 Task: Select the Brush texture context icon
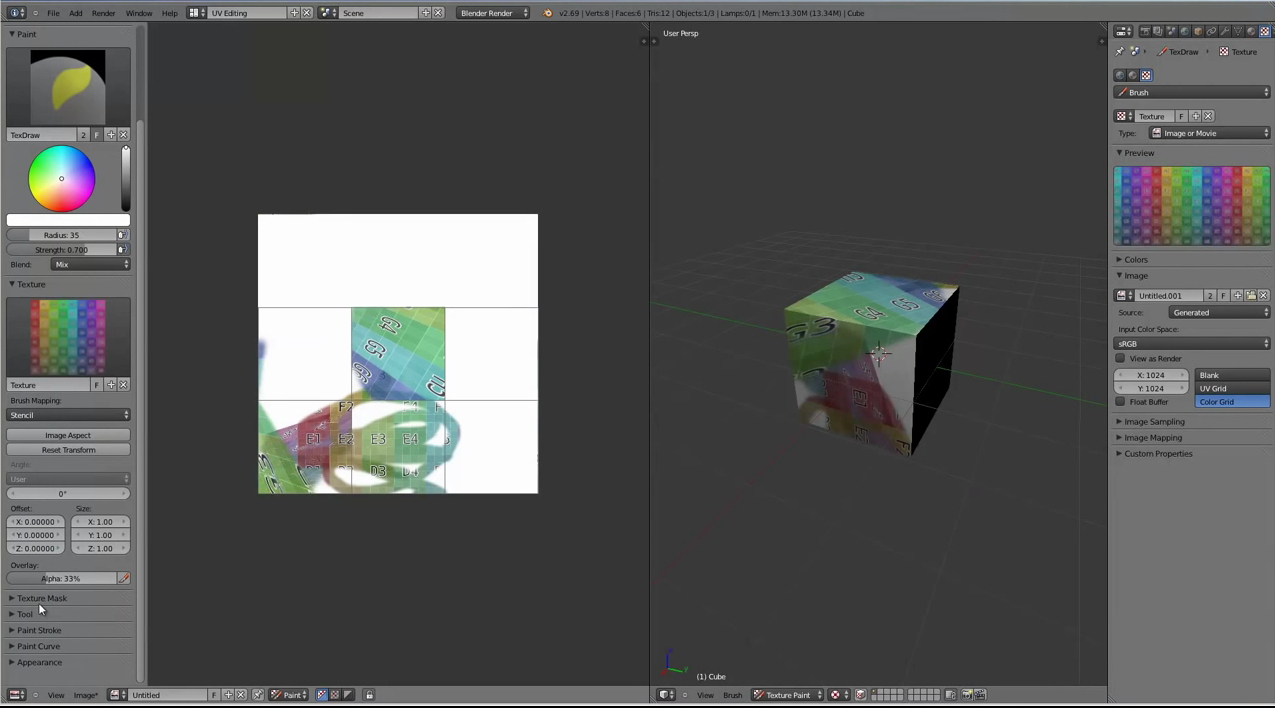point(1146,75)
